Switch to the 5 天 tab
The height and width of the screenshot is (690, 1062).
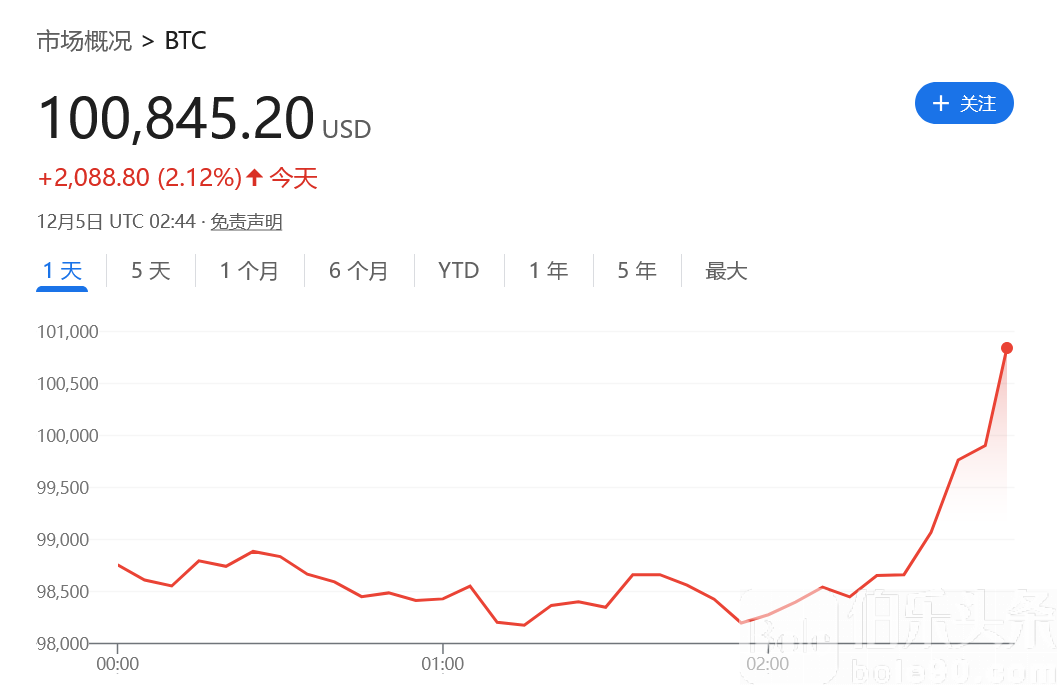(x=151, y=271)
